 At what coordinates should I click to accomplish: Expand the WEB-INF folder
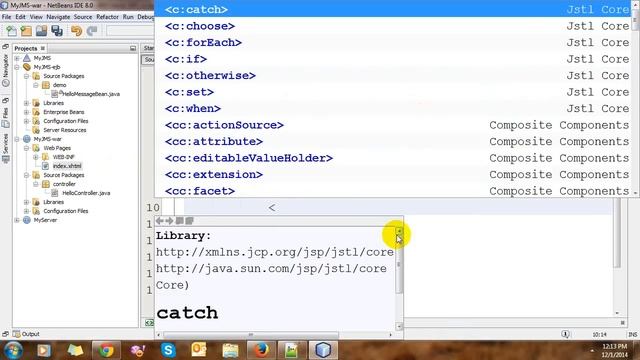(x=36, y=157)
